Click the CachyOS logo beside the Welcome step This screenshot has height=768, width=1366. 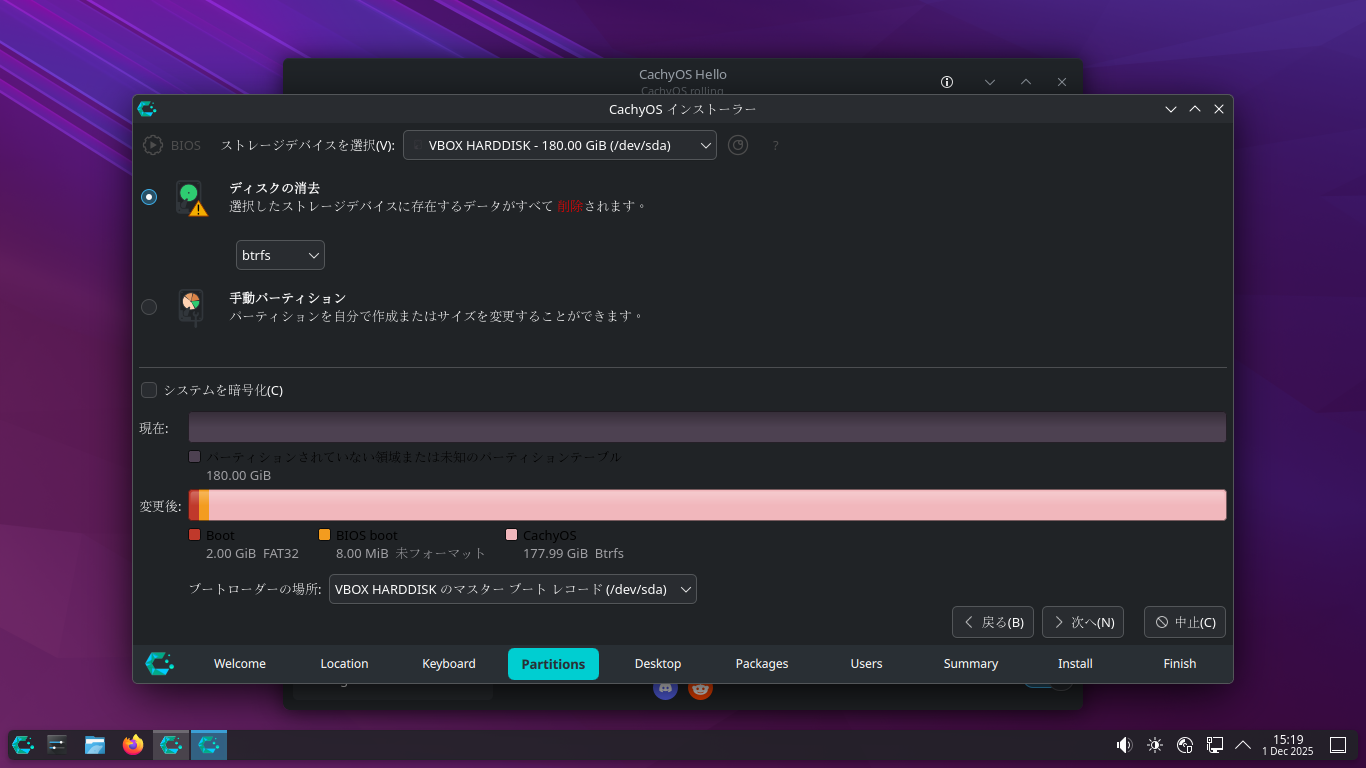[x=159, y=664]
